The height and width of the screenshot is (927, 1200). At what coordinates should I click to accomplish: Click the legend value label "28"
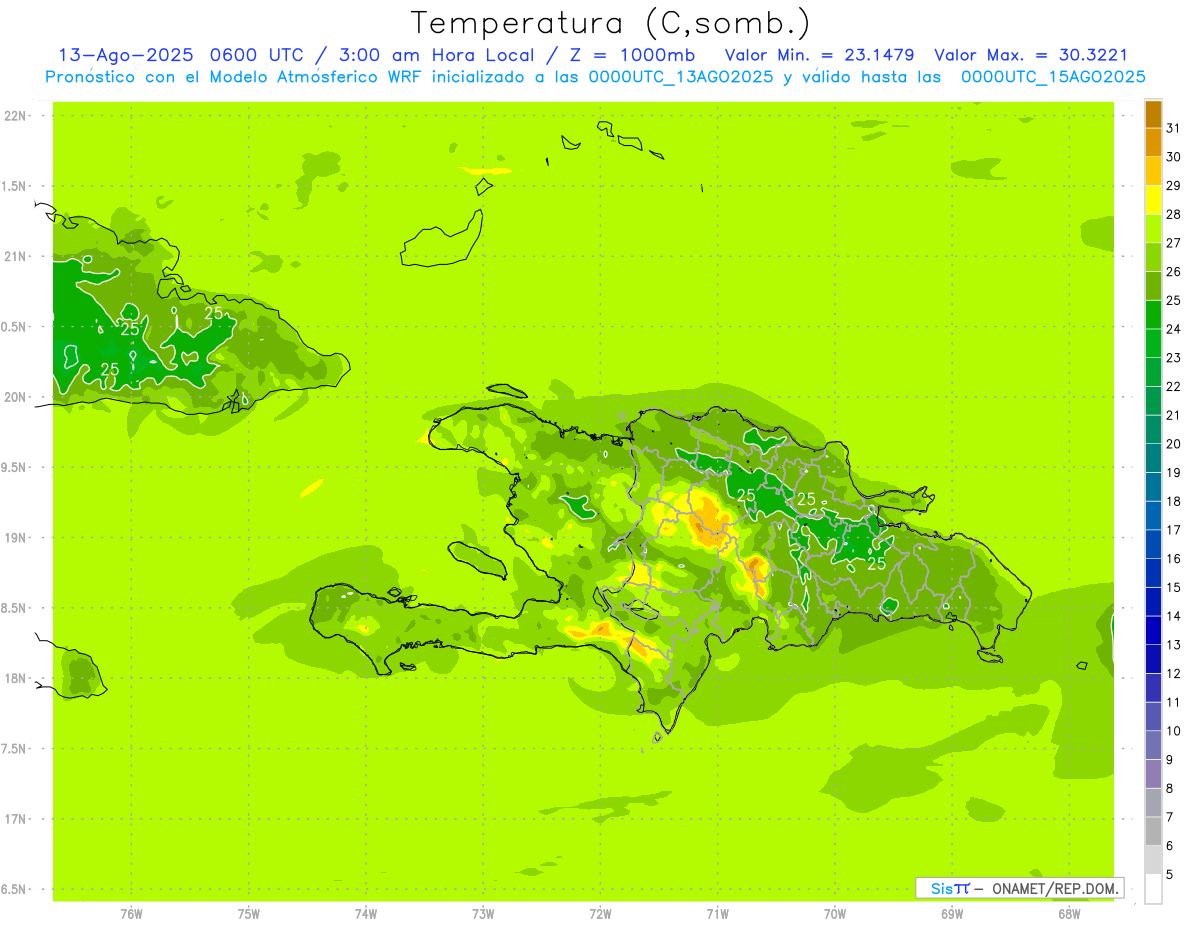[x=1173, y=214]
